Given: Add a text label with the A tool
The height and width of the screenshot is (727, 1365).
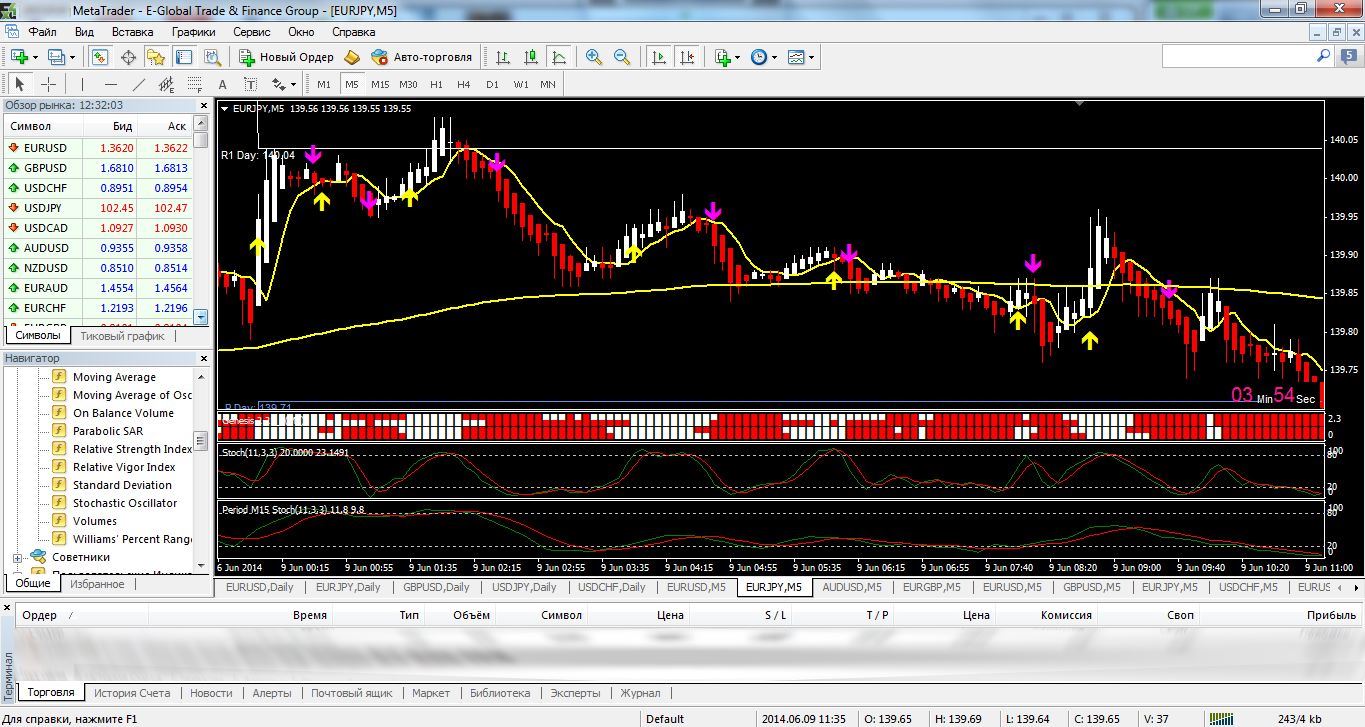Looking at the screenshot, I should click(222, 85).
